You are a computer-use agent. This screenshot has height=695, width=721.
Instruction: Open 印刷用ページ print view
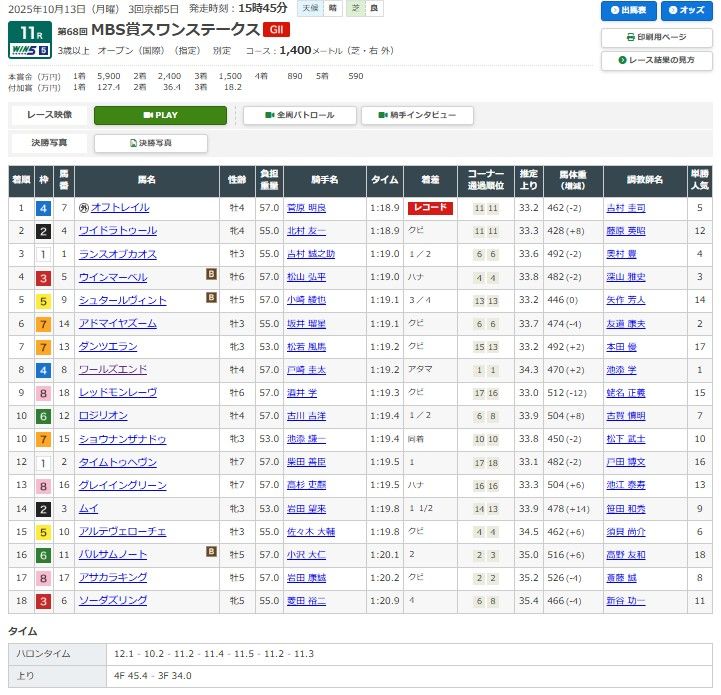657,37
